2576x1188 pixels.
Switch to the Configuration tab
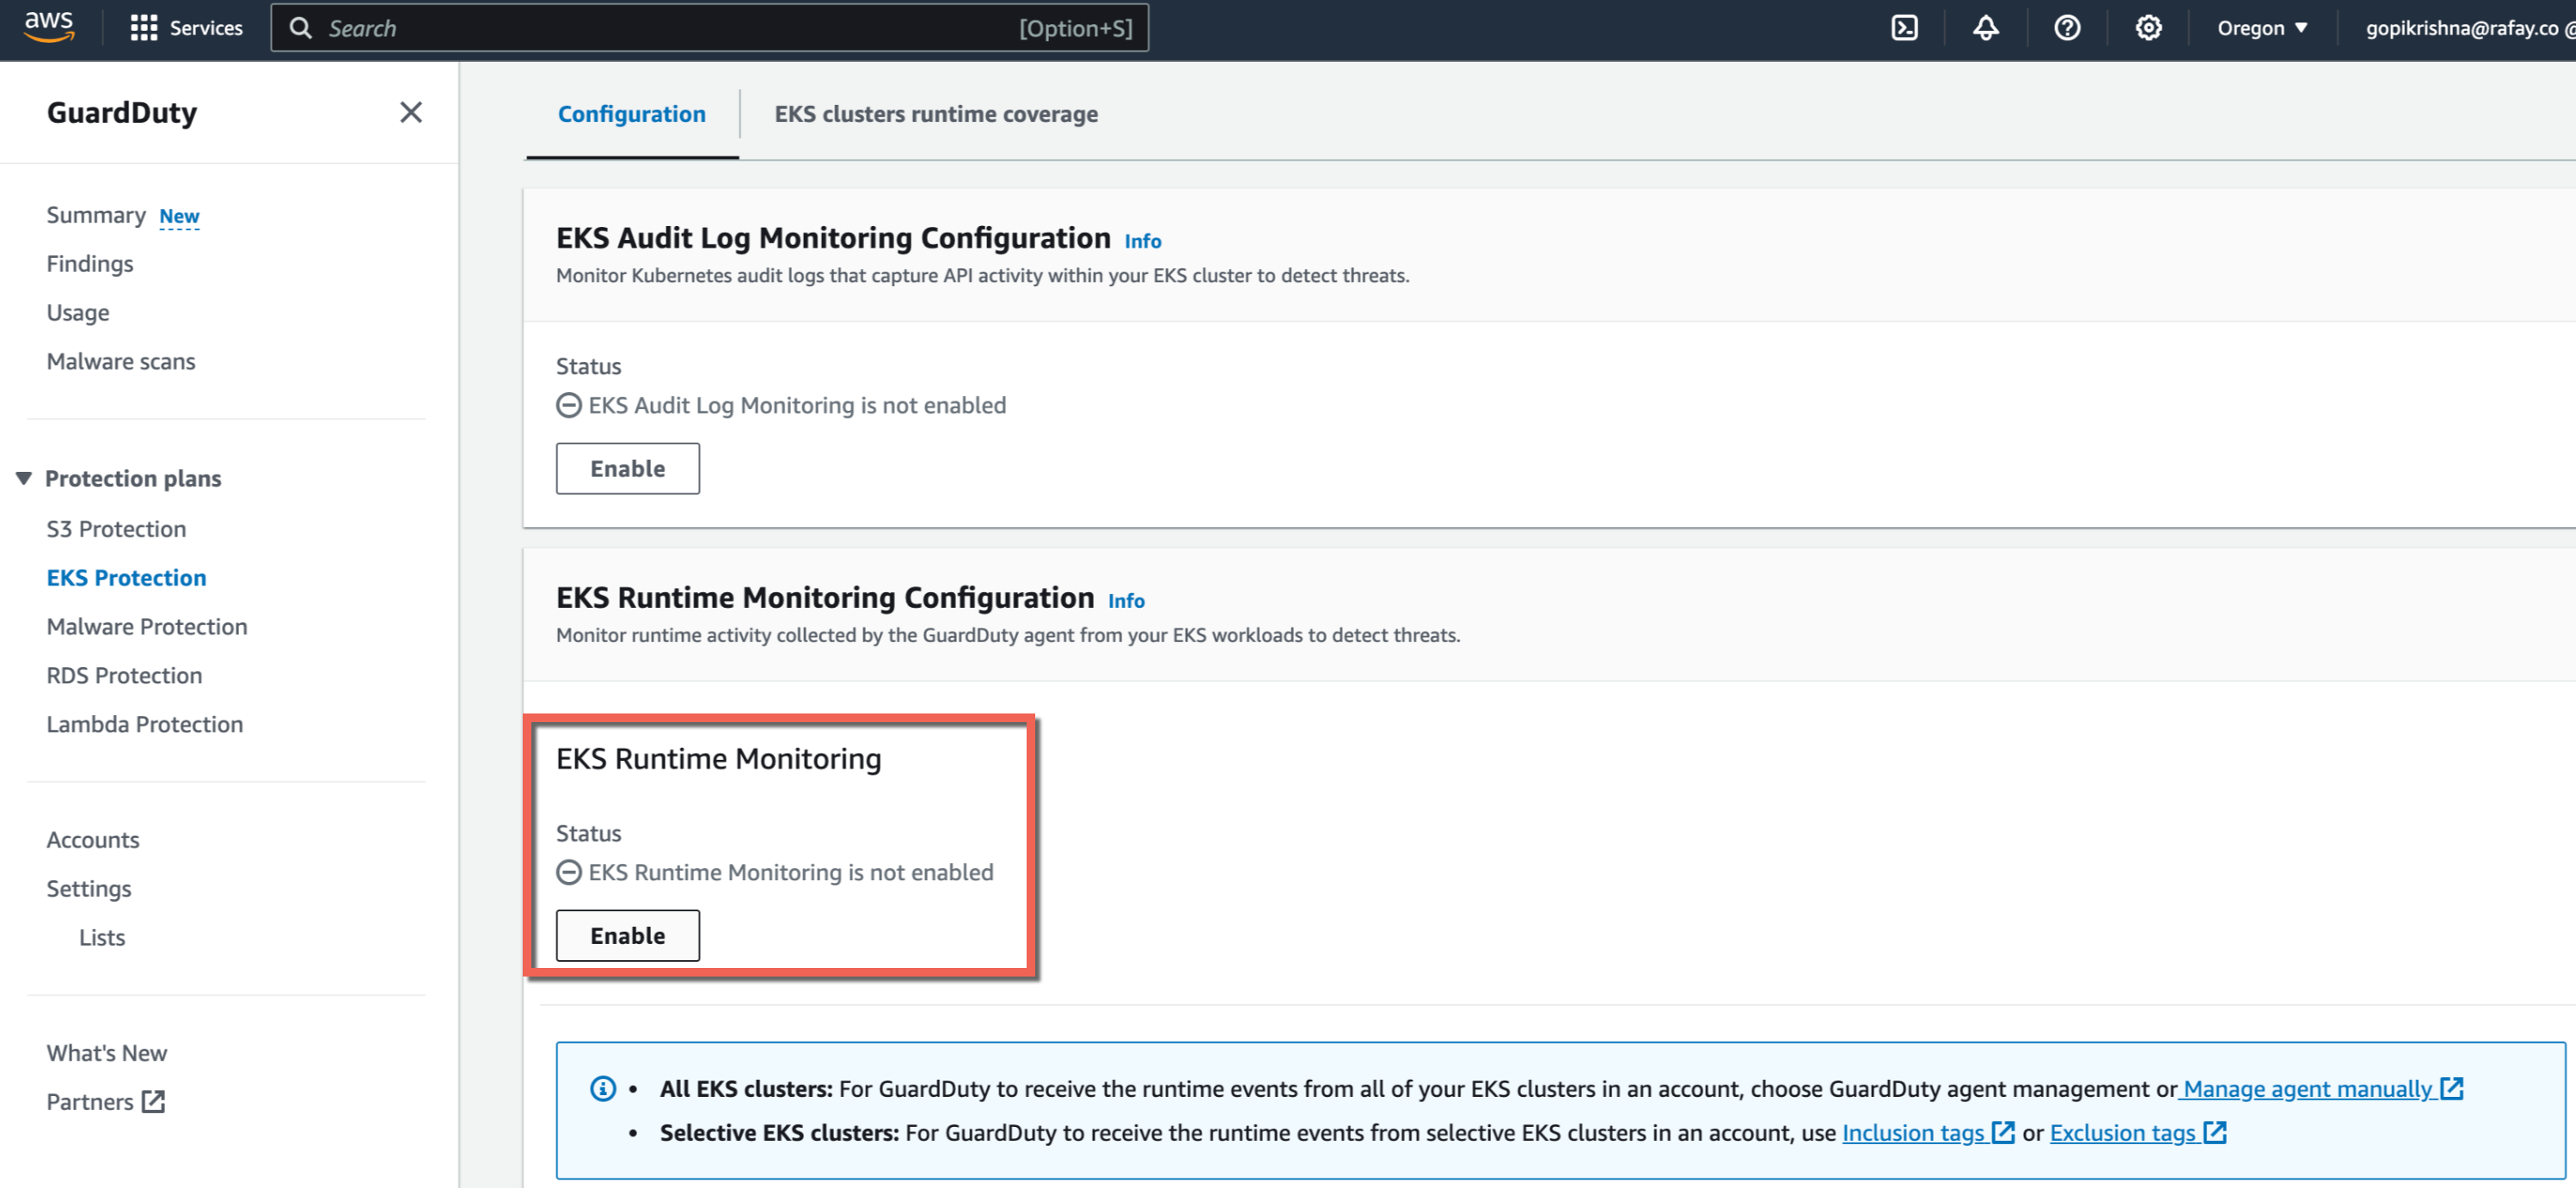click(x=632, y=114)
